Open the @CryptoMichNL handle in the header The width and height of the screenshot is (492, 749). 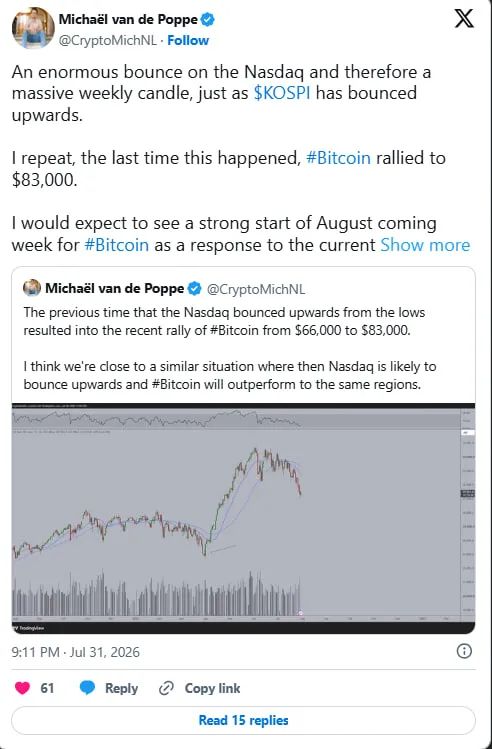click(107, 41)
